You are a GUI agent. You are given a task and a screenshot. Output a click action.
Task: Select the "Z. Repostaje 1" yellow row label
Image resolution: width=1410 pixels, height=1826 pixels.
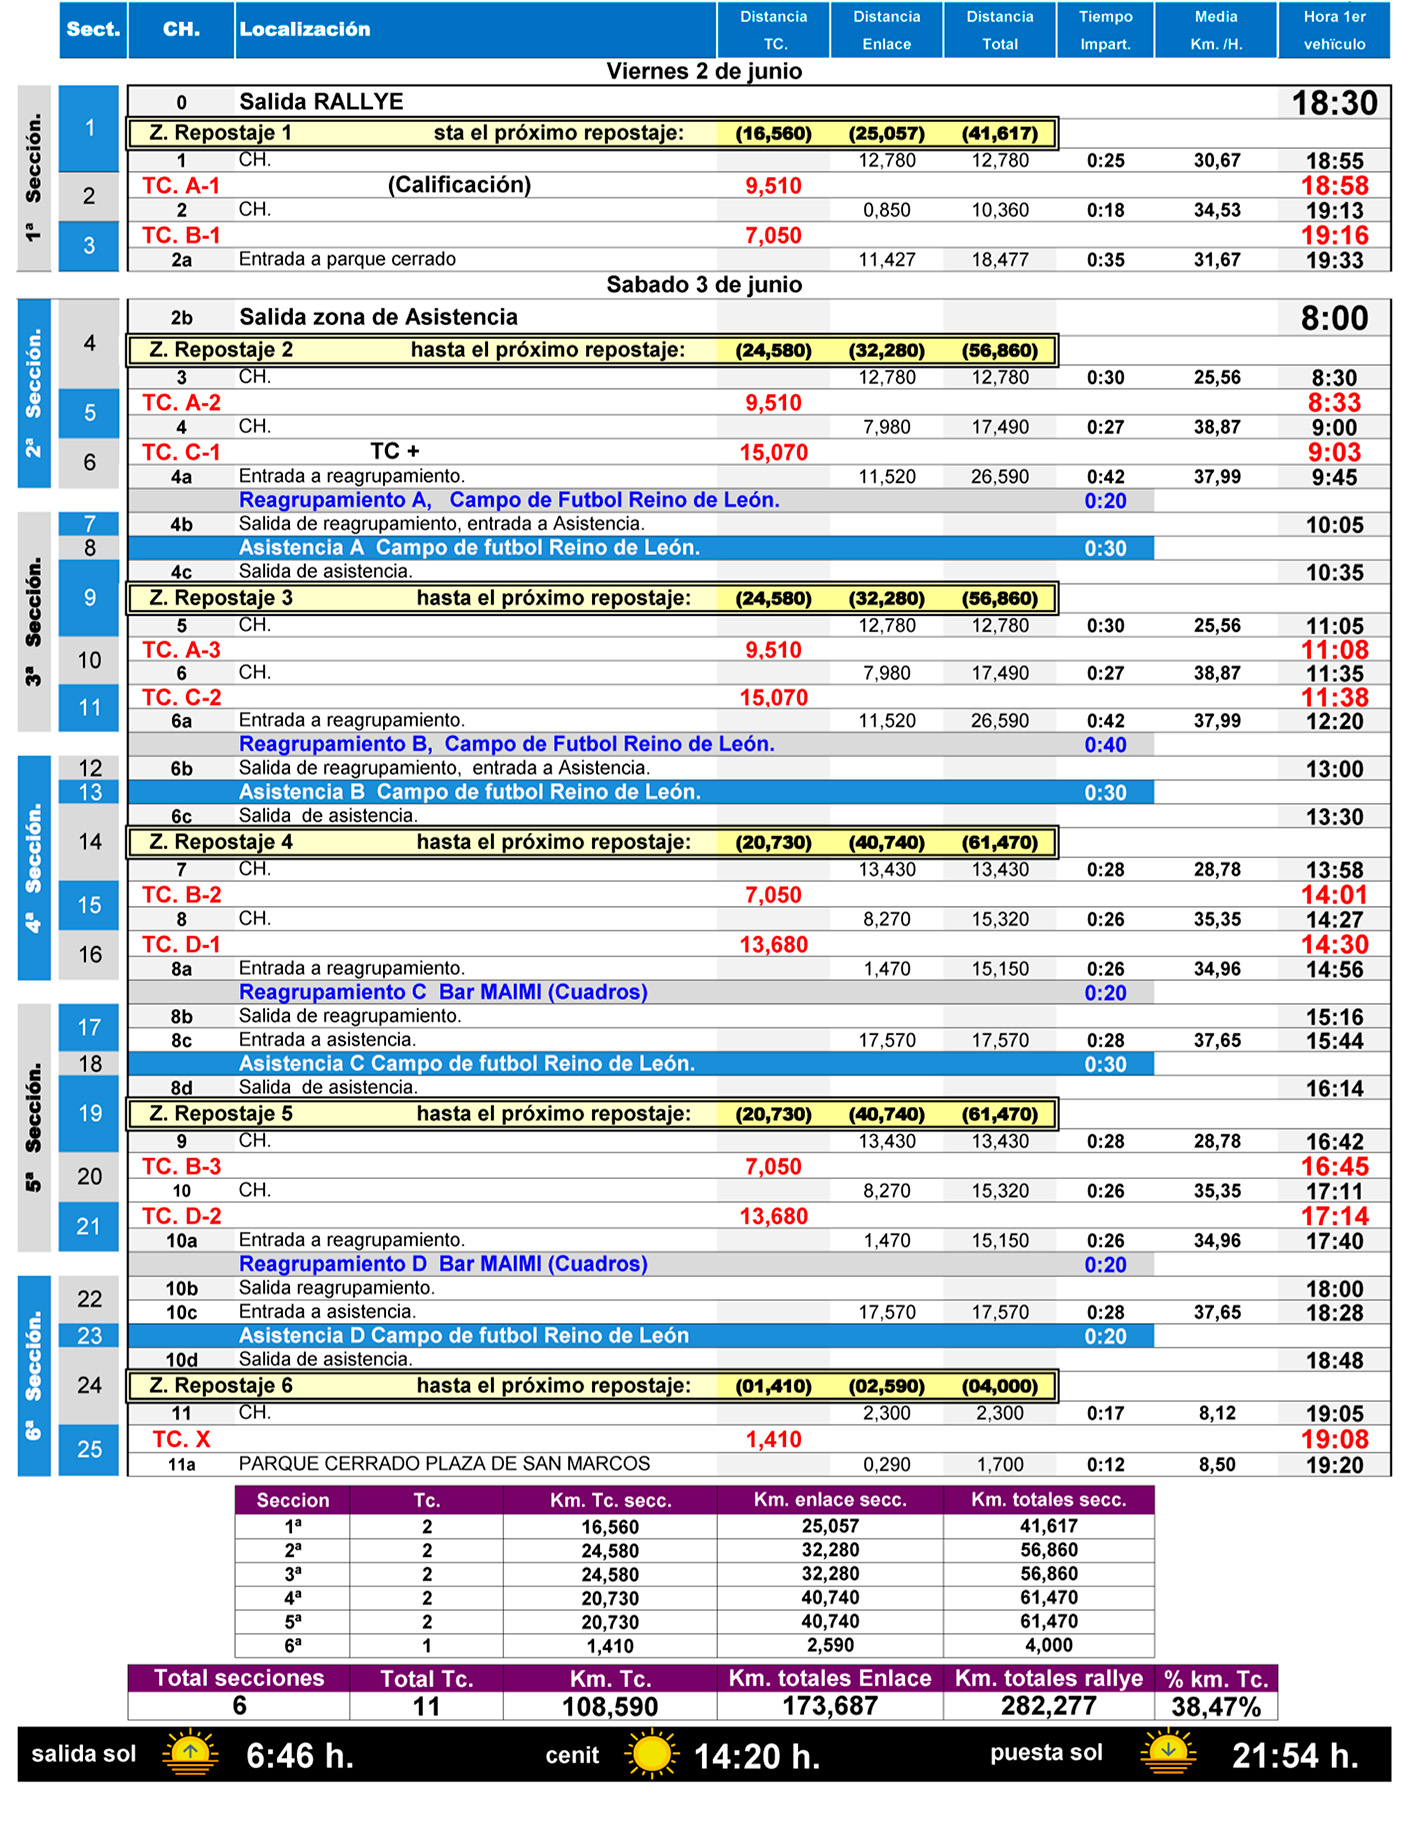coord(221,133)
